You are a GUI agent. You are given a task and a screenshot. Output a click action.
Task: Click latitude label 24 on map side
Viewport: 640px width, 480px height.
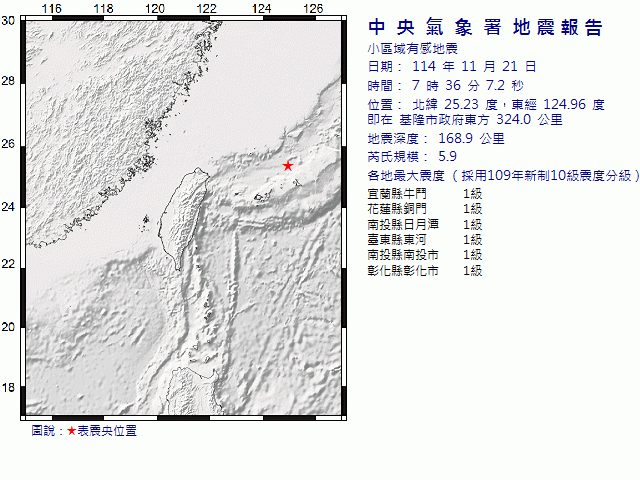pos(8,207)
